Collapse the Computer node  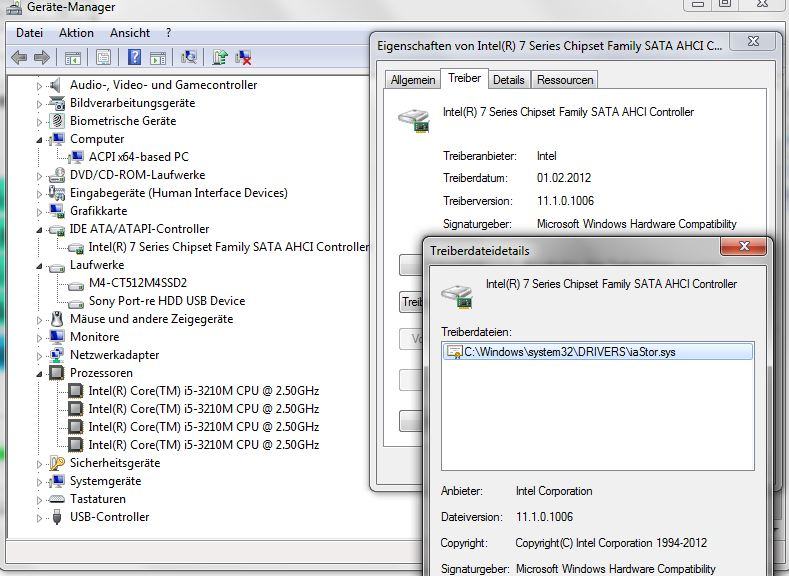click(39, 140)
